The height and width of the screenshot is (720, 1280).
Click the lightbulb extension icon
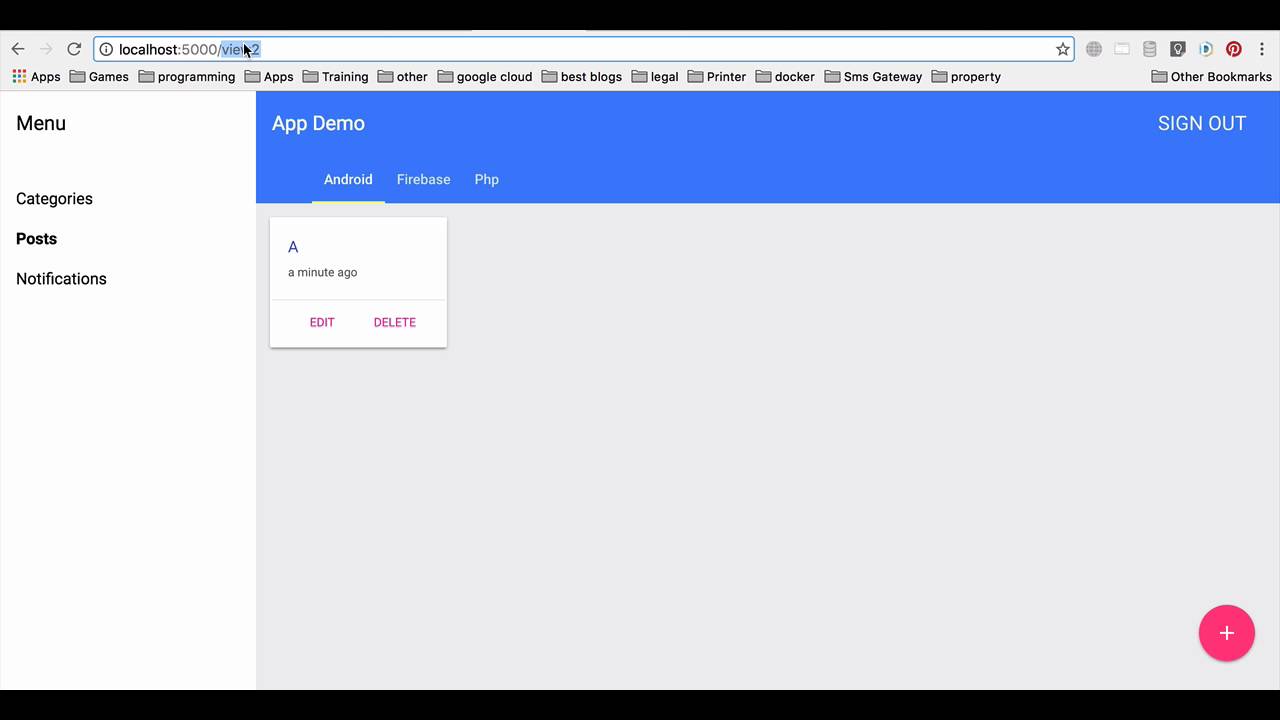(1178, 49)
